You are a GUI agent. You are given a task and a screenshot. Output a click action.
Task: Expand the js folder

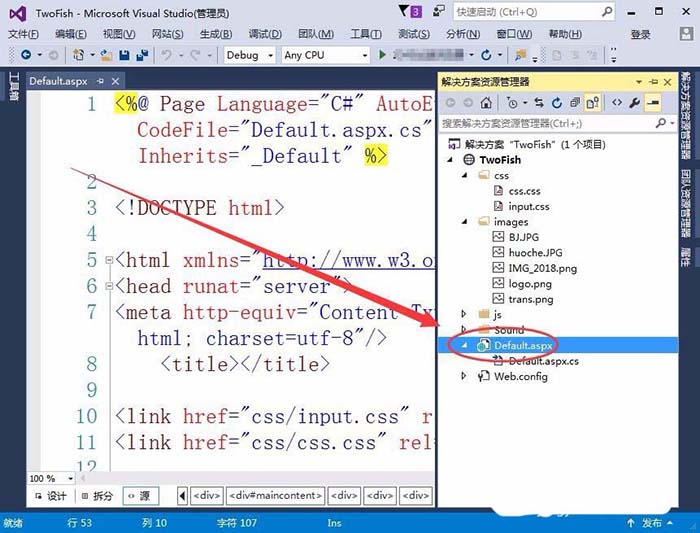(x=464, y=314)
